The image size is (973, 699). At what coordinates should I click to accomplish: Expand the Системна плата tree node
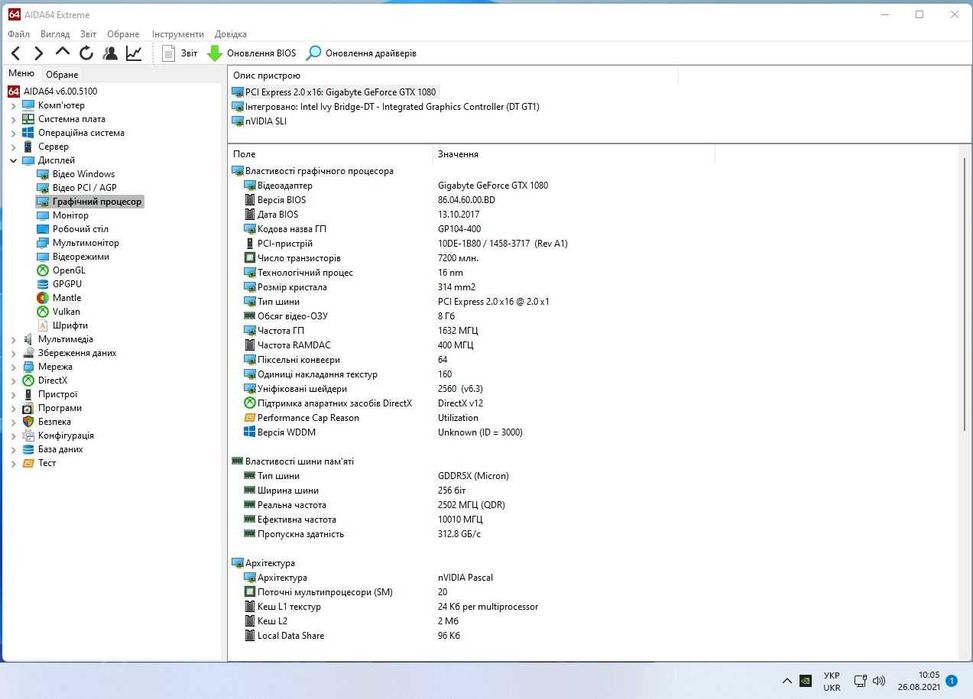13,119
